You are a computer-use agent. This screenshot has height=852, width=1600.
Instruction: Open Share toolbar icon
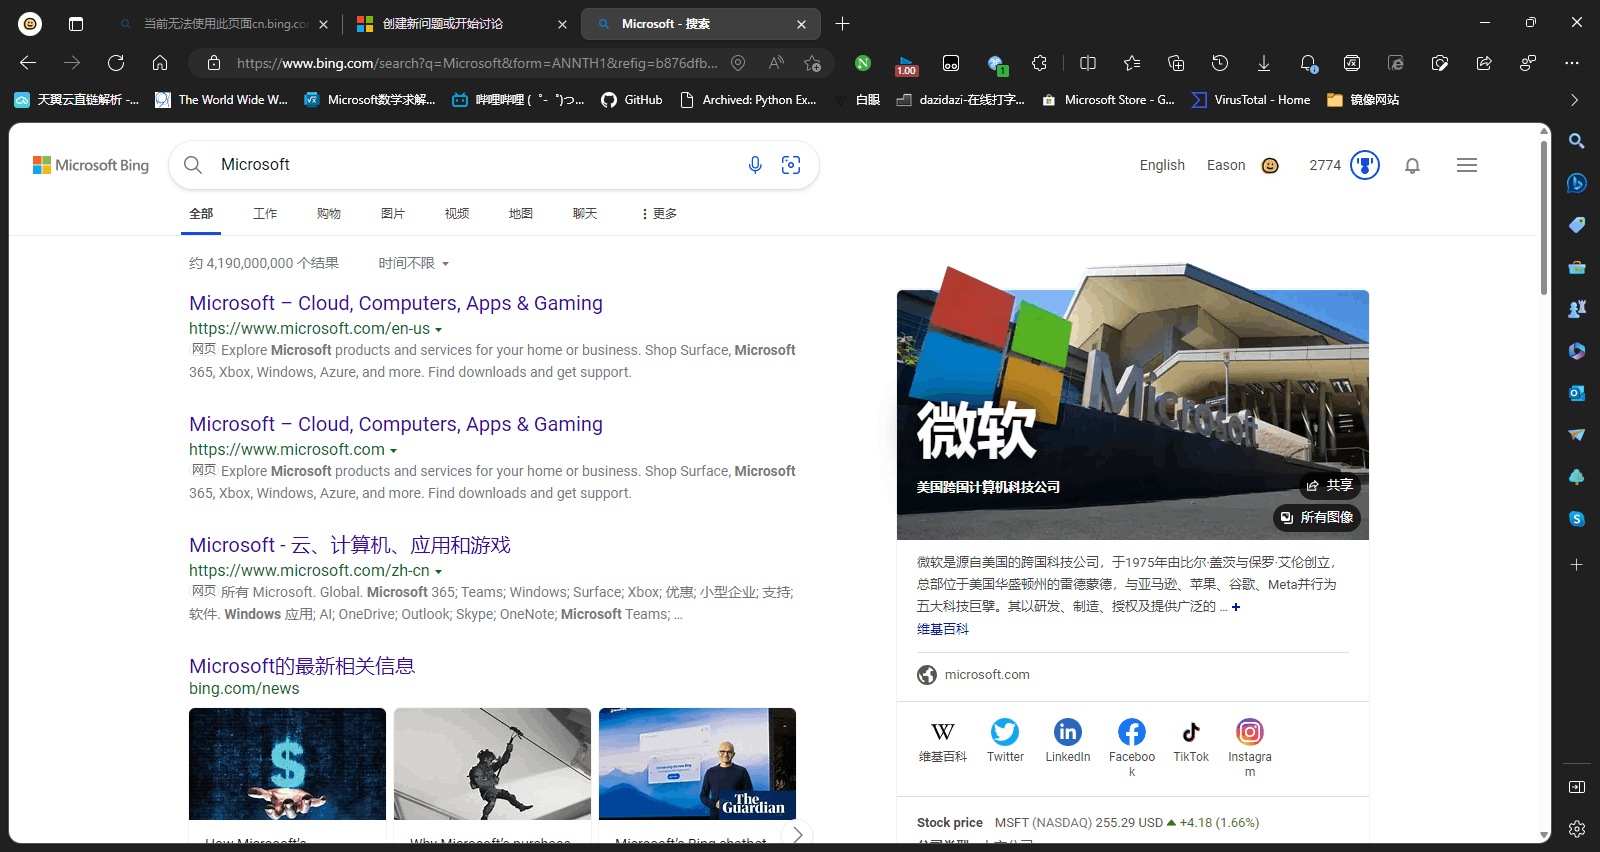pos(1484,63)
